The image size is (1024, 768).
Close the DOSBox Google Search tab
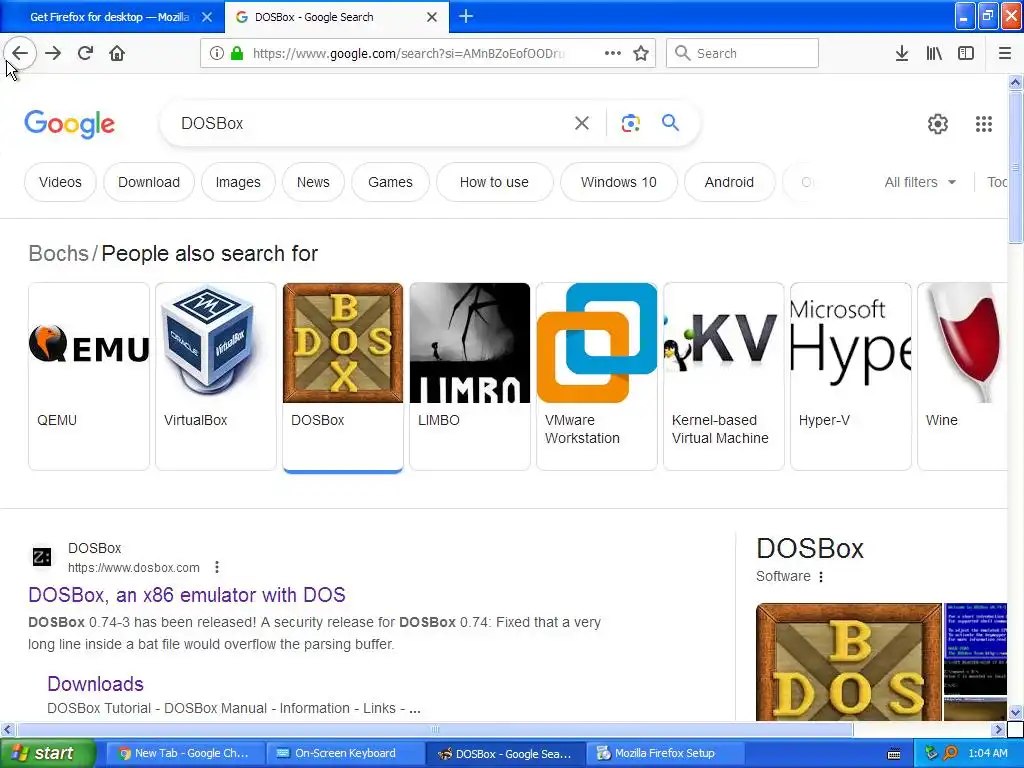(x=432, y=17)
